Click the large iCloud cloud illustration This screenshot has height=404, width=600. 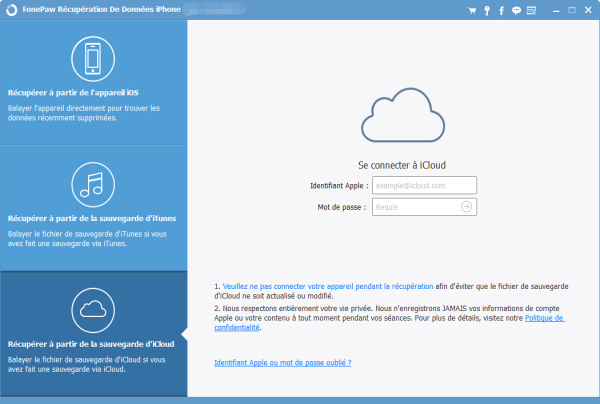pyautogui.click(x=403, y=115)
